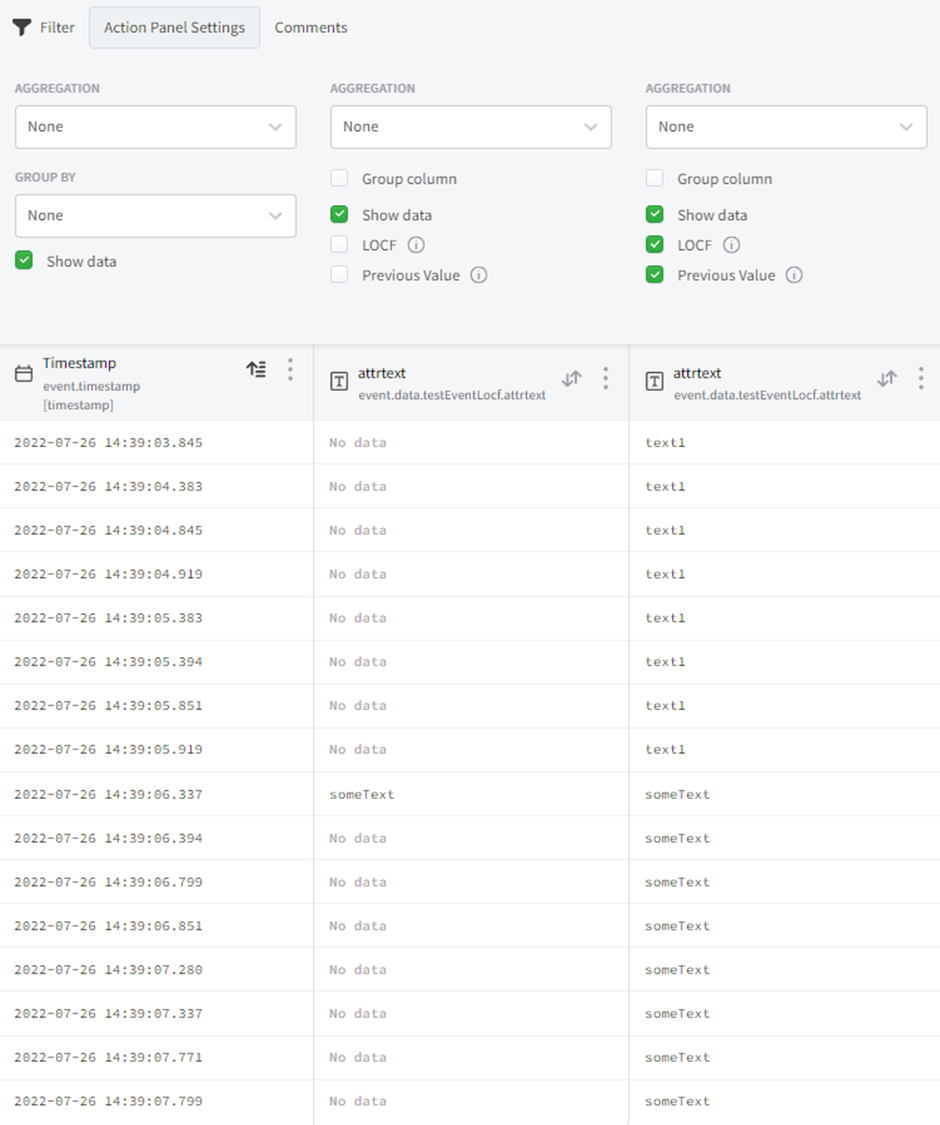Image resolution: width=940 pixels, height=1125 pixels.
Task: Open the middle attrtext column kebab menu
Action: [x=605, y=378]
